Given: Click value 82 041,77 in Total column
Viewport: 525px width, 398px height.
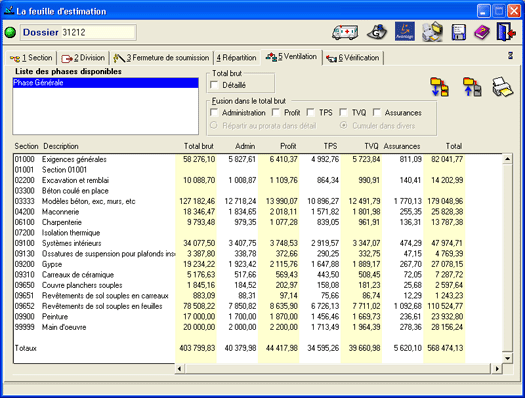Looking at the screenshot, I should tap(447, 159).
